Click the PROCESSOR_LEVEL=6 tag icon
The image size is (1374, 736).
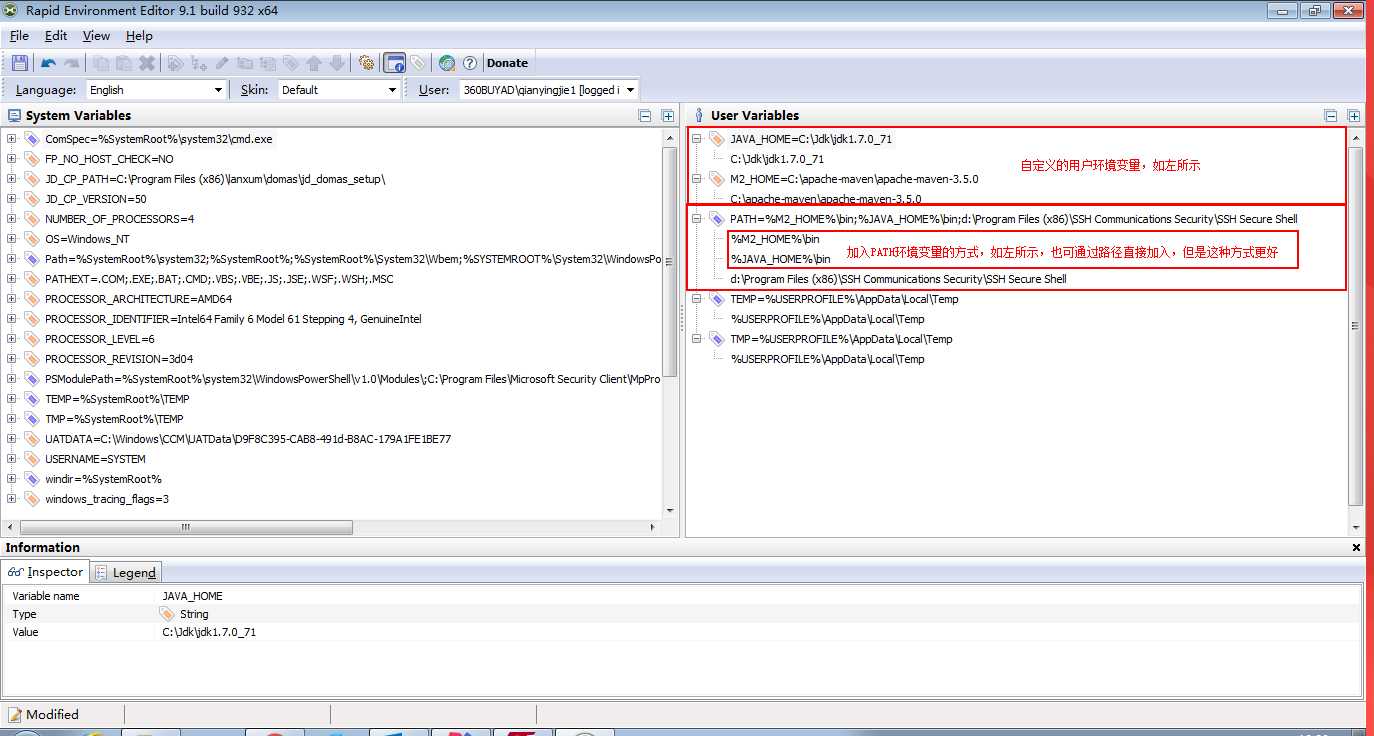click(32, 339)
